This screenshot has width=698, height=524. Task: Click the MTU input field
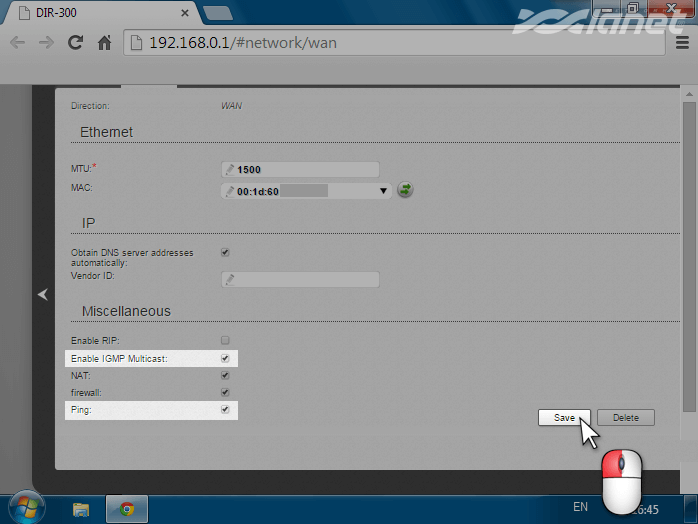click(305, 169)
